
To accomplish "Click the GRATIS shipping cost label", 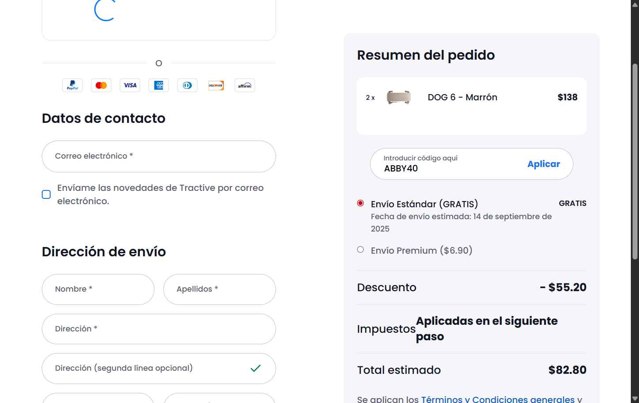I will (x=573, y=203).
